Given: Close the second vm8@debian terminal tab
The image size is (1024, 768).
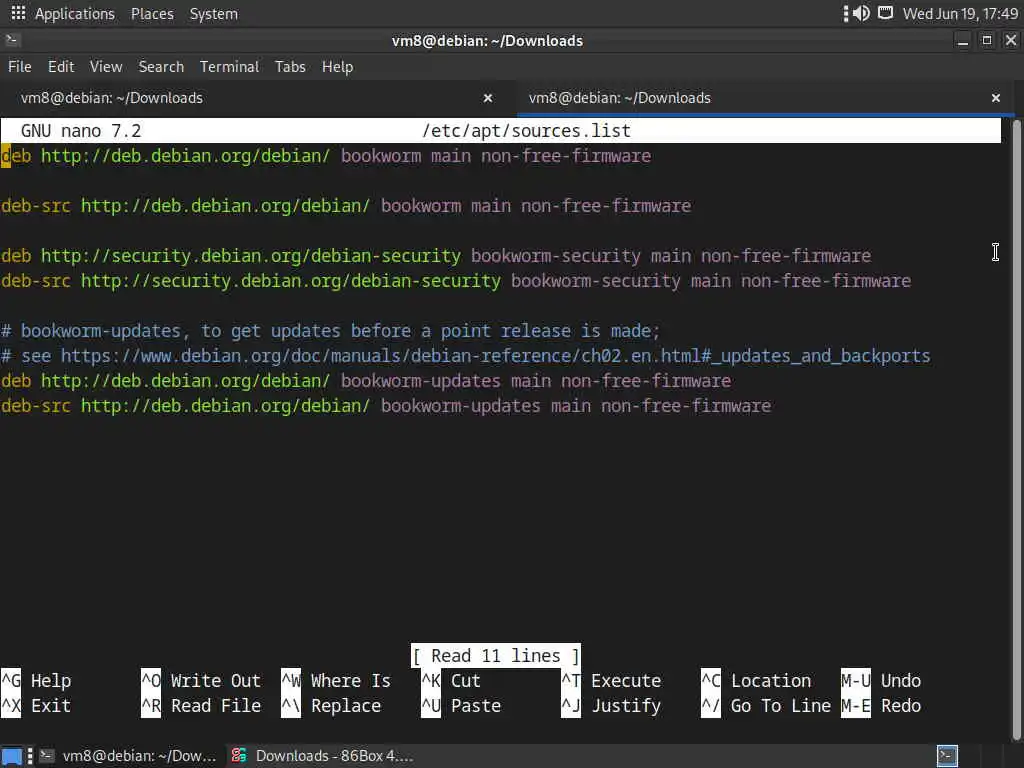Looking at the screenshot, I should 995,98.
